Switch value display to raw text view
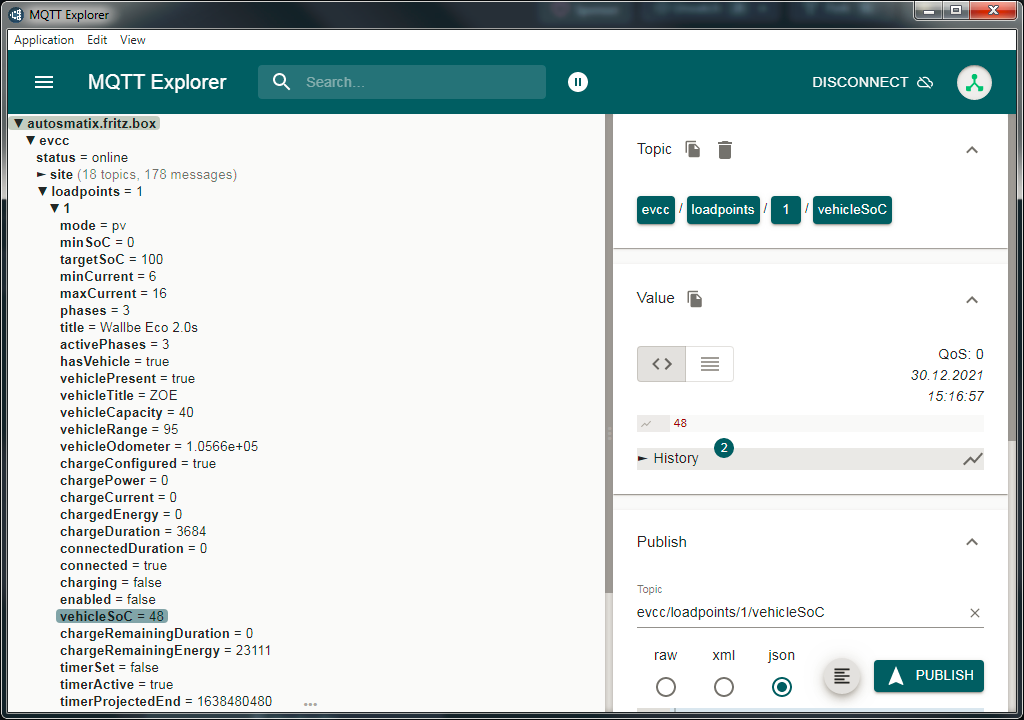1024x720 pixels. click(x=709, y=363)
